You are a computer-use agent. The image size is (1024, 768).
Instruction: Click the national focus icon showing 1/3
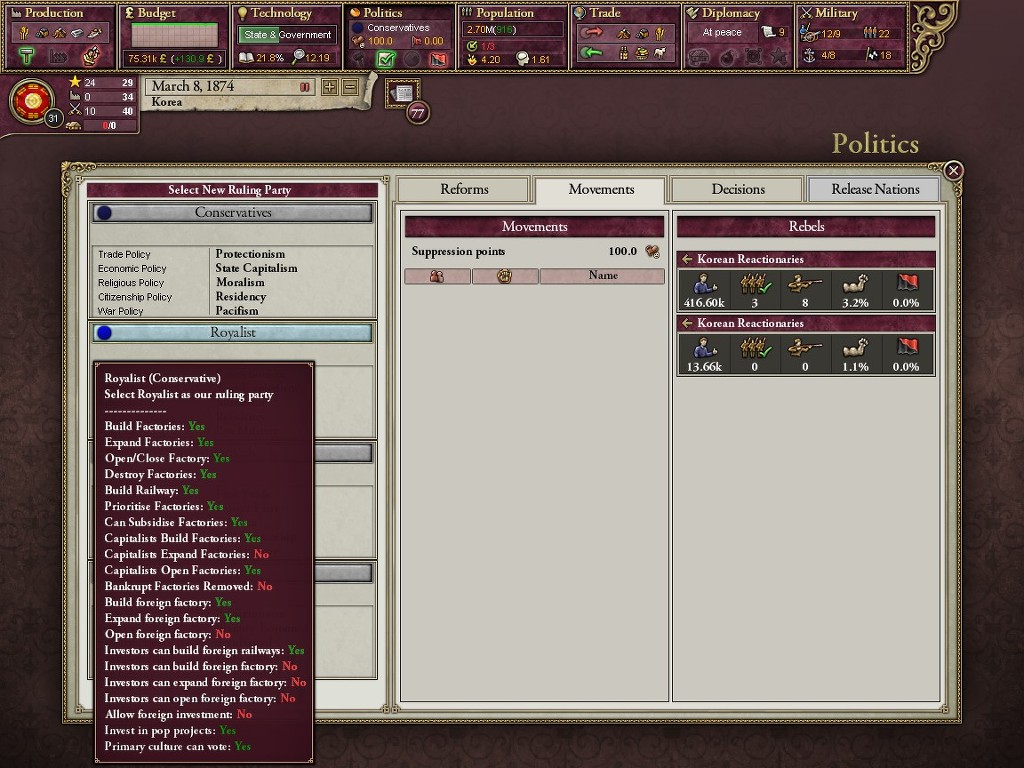tap(472, 46)
